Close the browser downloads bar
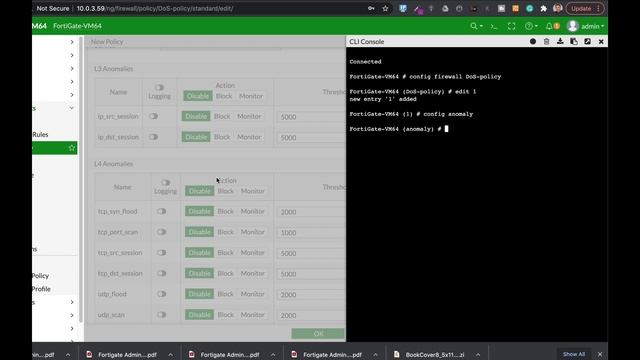640x360 pixels. click(600, 354)
